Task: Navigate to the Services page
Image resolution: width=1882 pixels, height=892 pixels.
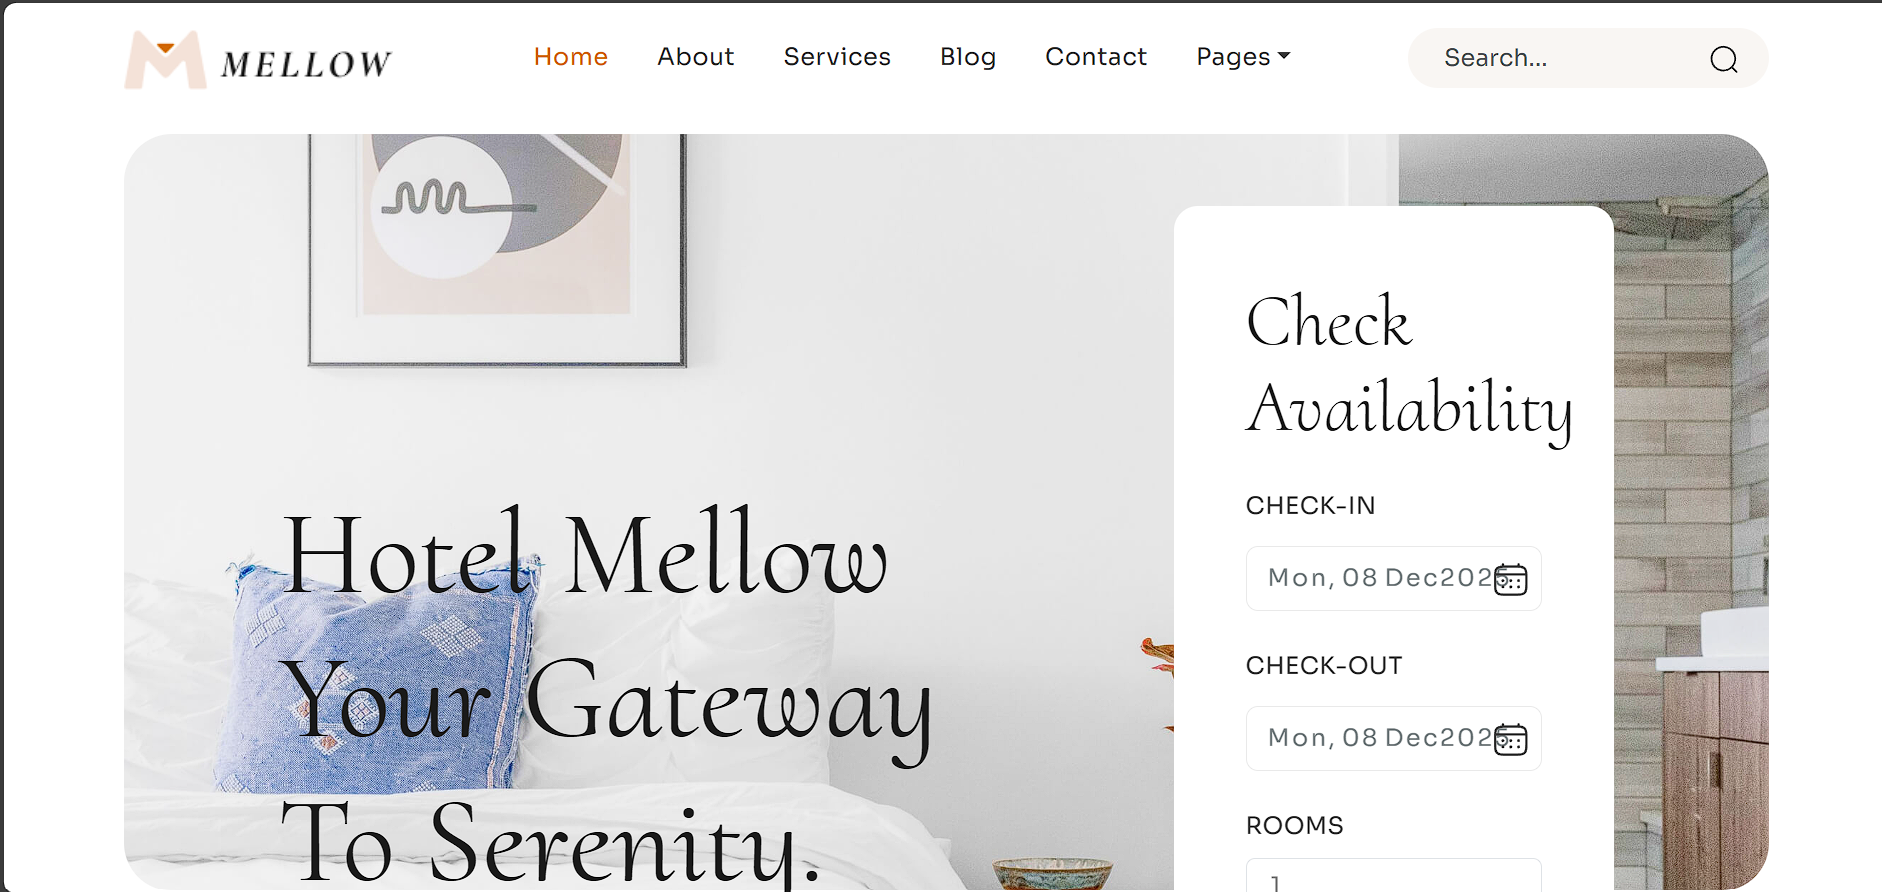Action: tap(837, 57)
